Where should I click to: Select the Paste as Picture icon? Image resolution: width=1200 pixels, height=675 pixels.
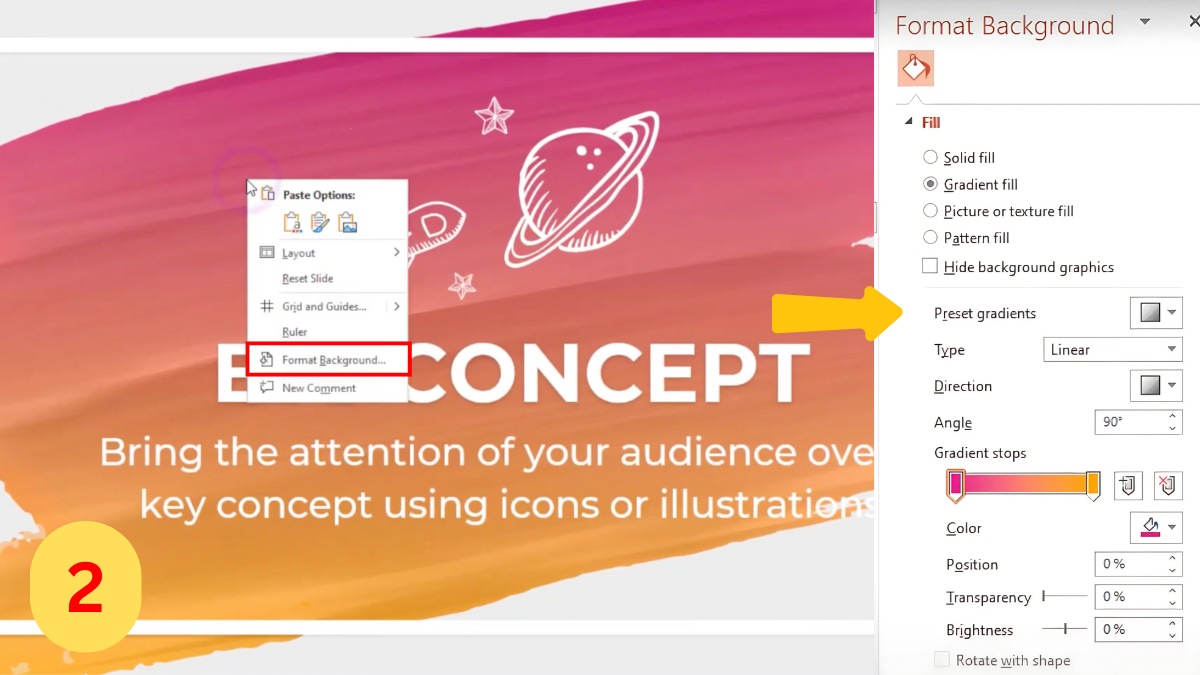(x=347, y=223)
